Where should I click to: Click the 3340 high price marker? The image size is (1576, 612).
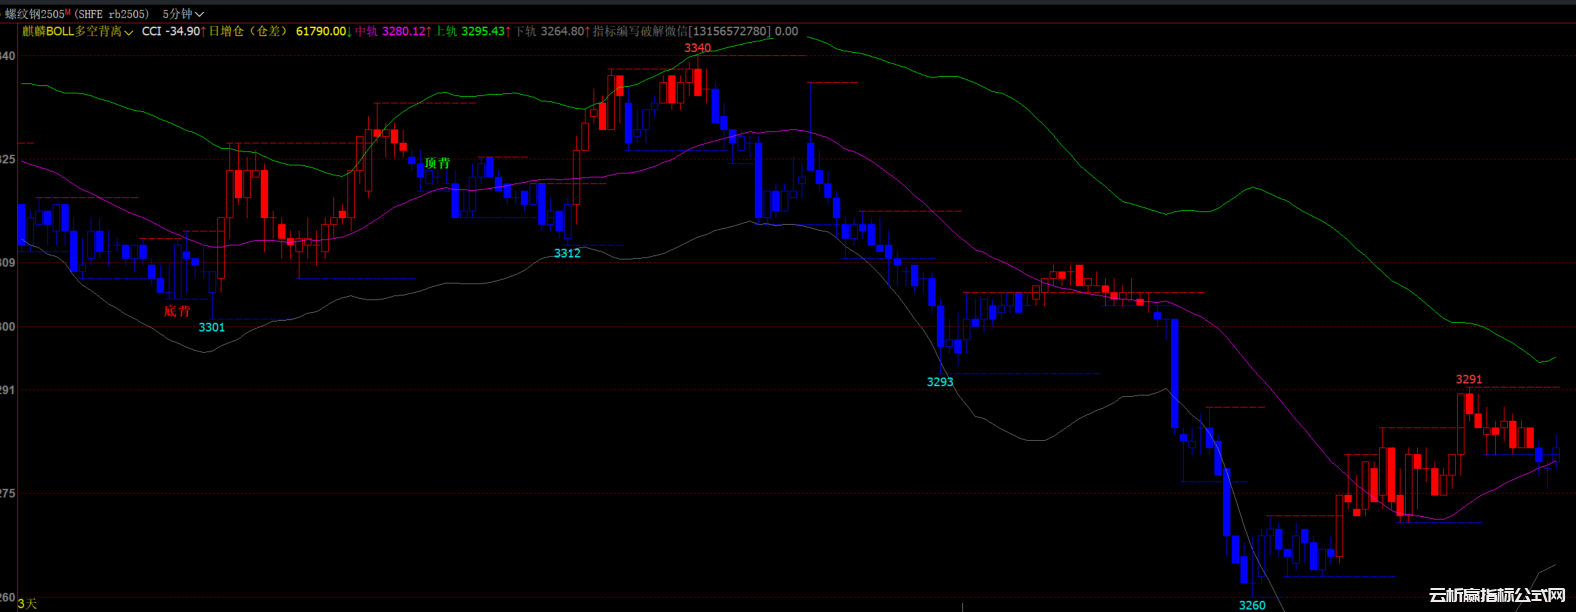[x=698, y=48]
